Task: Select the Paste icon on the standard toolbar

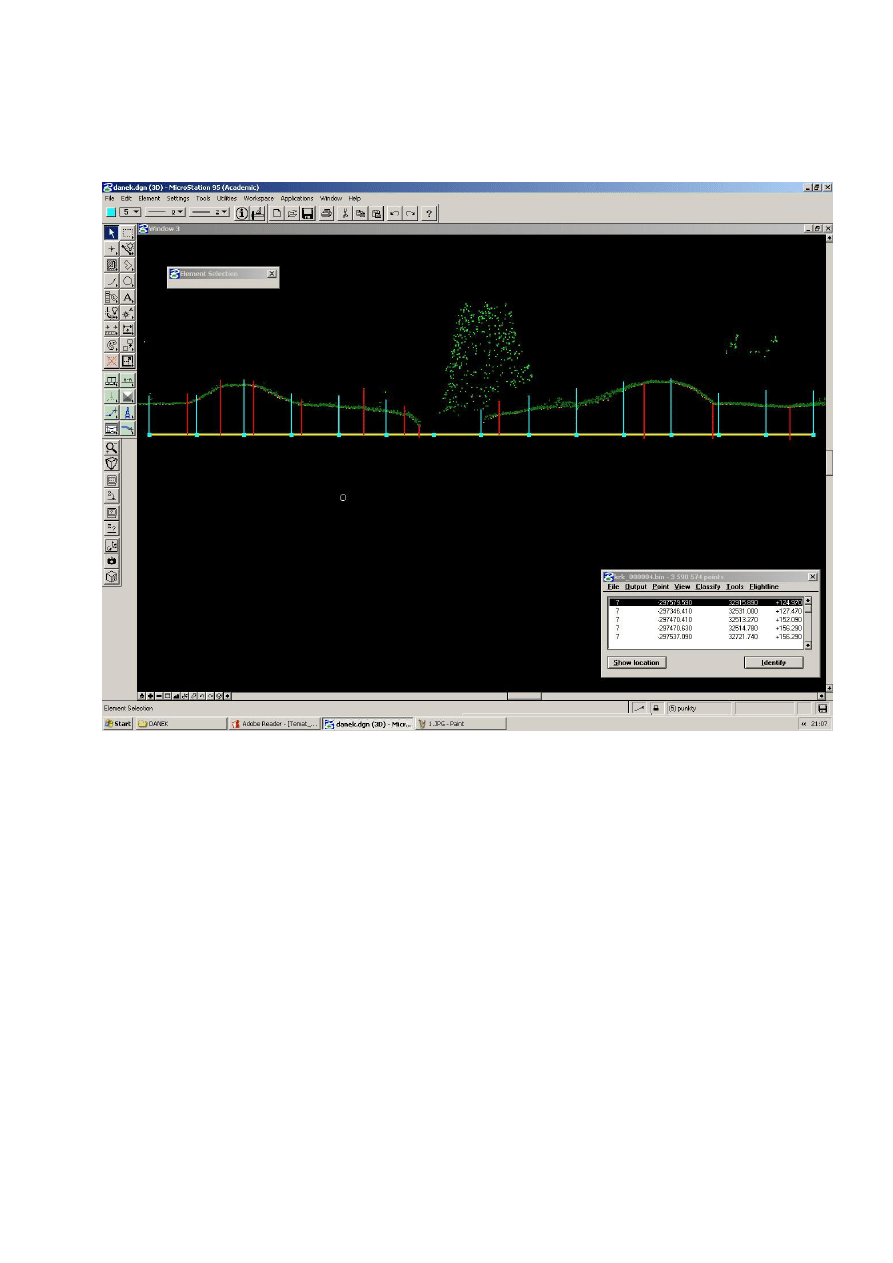Action: coord(377,213)
